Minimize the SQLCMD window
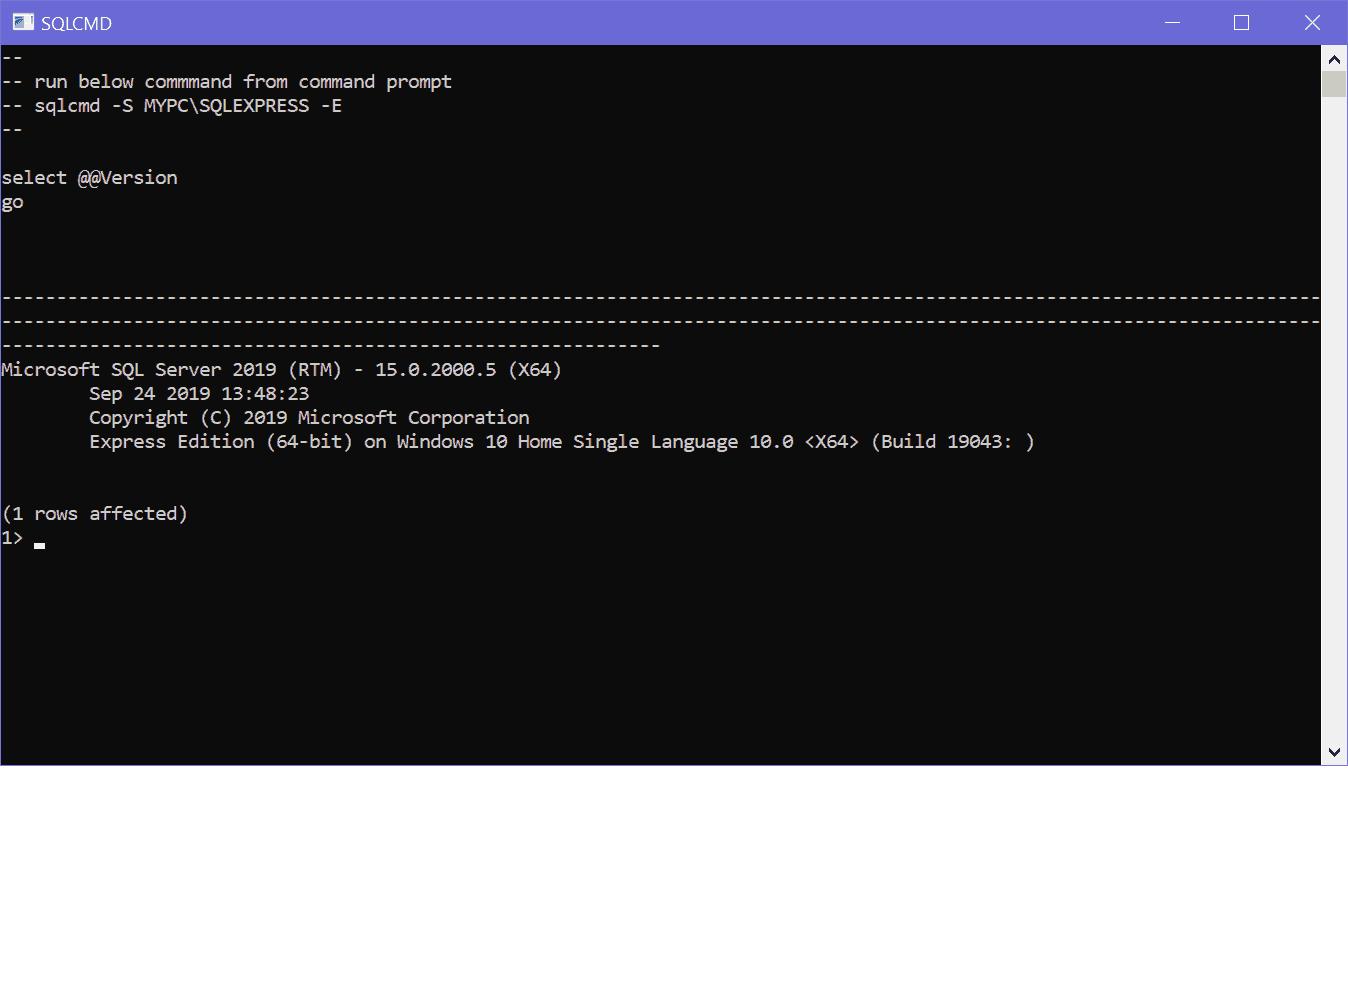Image resolution: width=1348 pixels, height=1004 pixels. (1171, 22)
